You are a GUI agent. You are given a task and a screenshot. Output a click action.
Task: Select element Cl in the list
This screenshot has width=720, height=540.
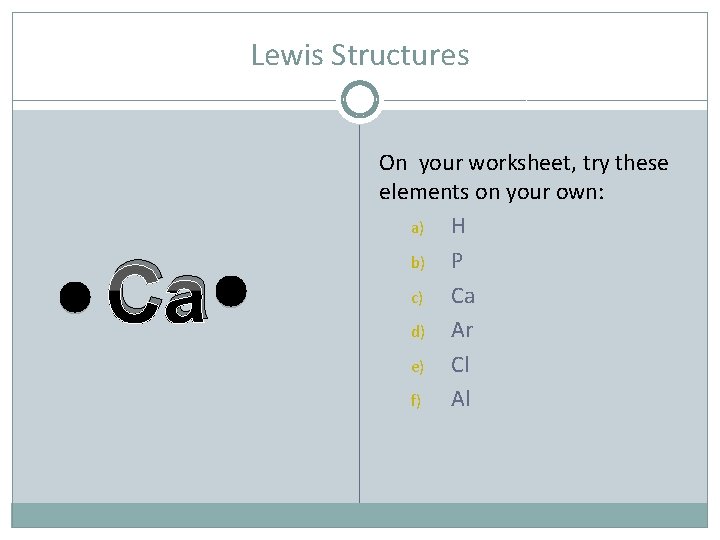tap(460, 365)
